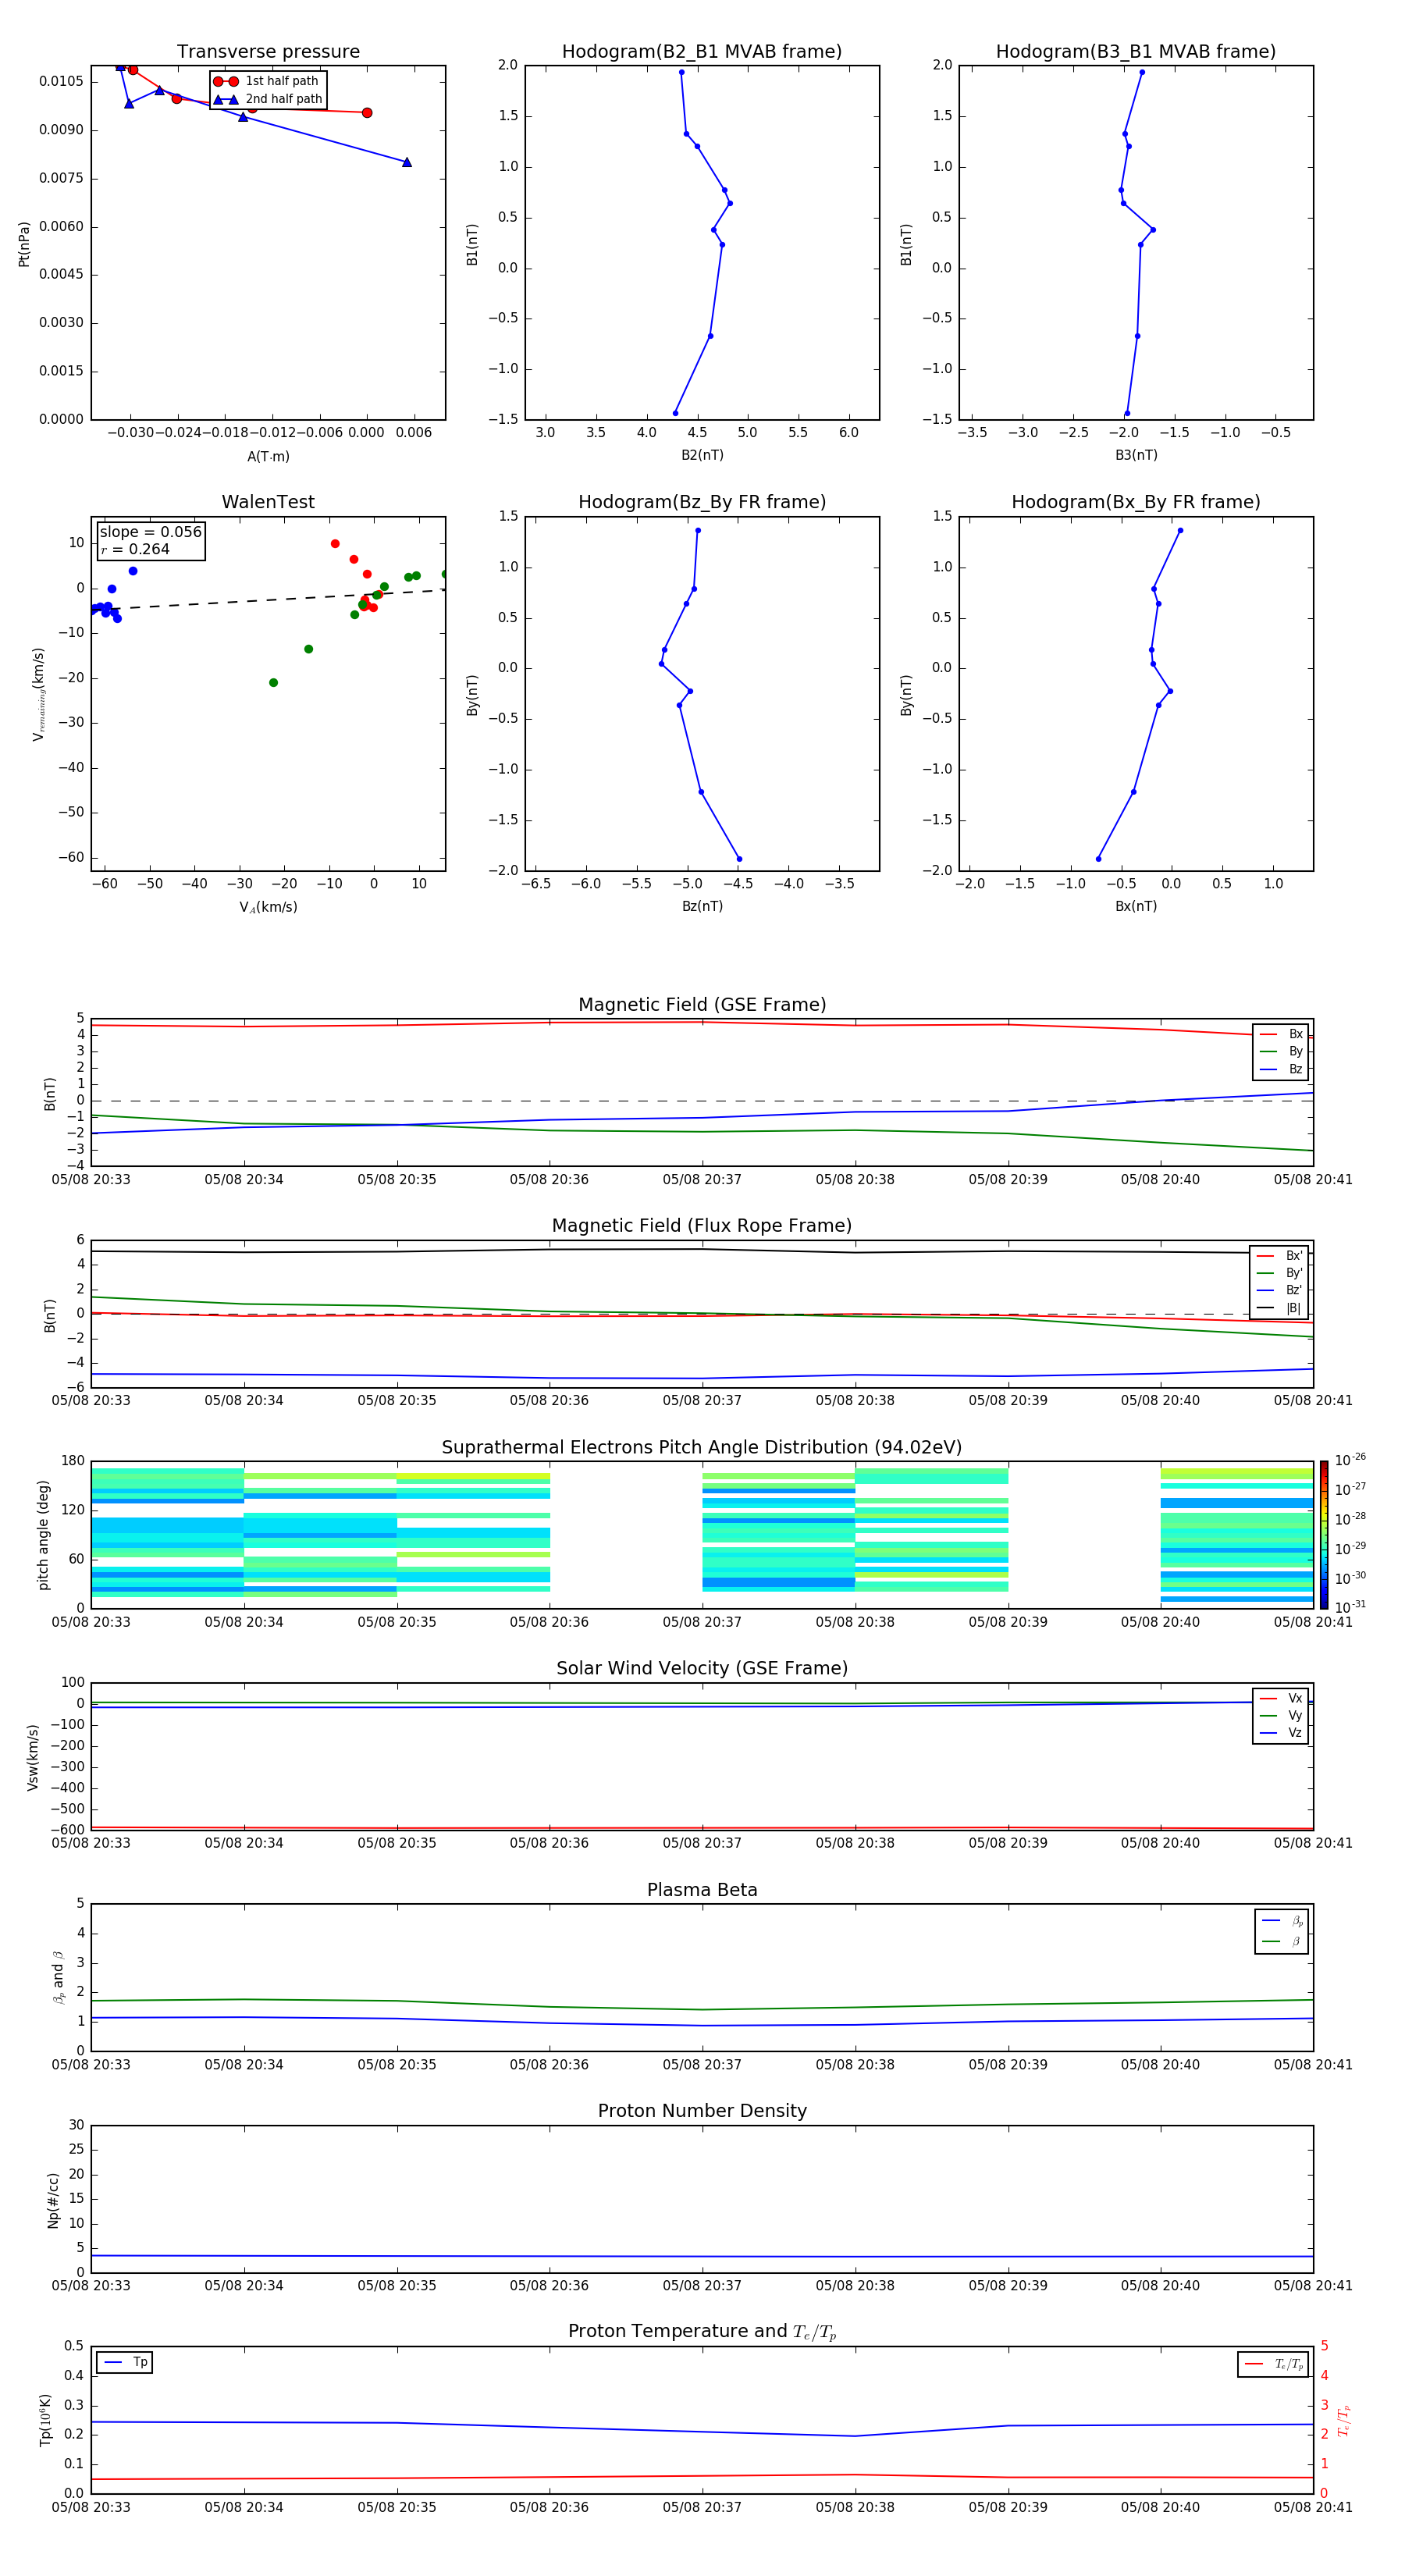Click 'pitch angle (deg)' axis label

43,1535
